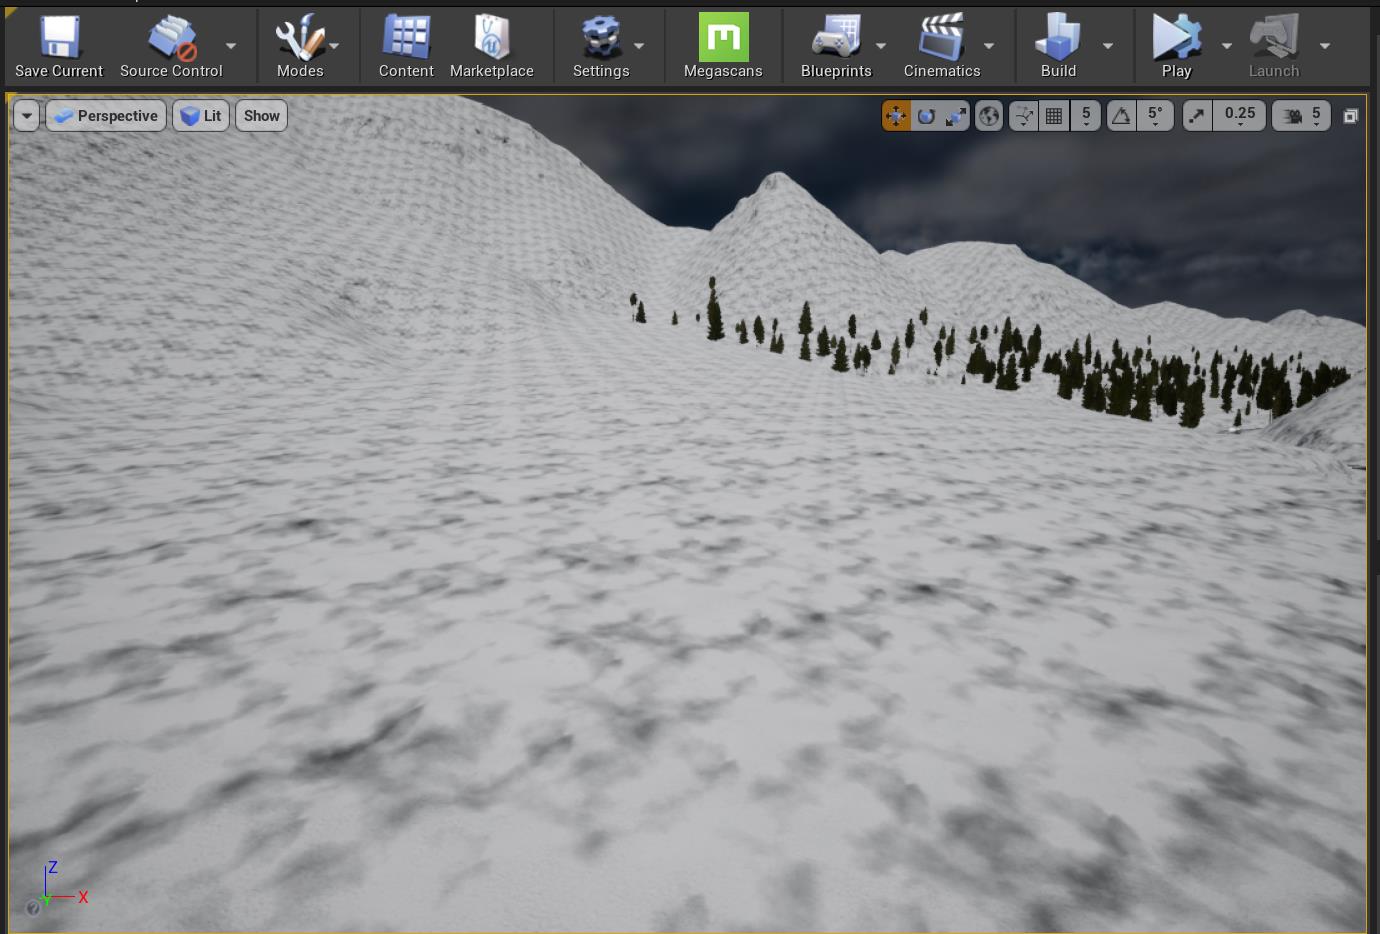Open the Modes tool panel
Viewport: 1380px width, 934px height.
coord(300,47)
